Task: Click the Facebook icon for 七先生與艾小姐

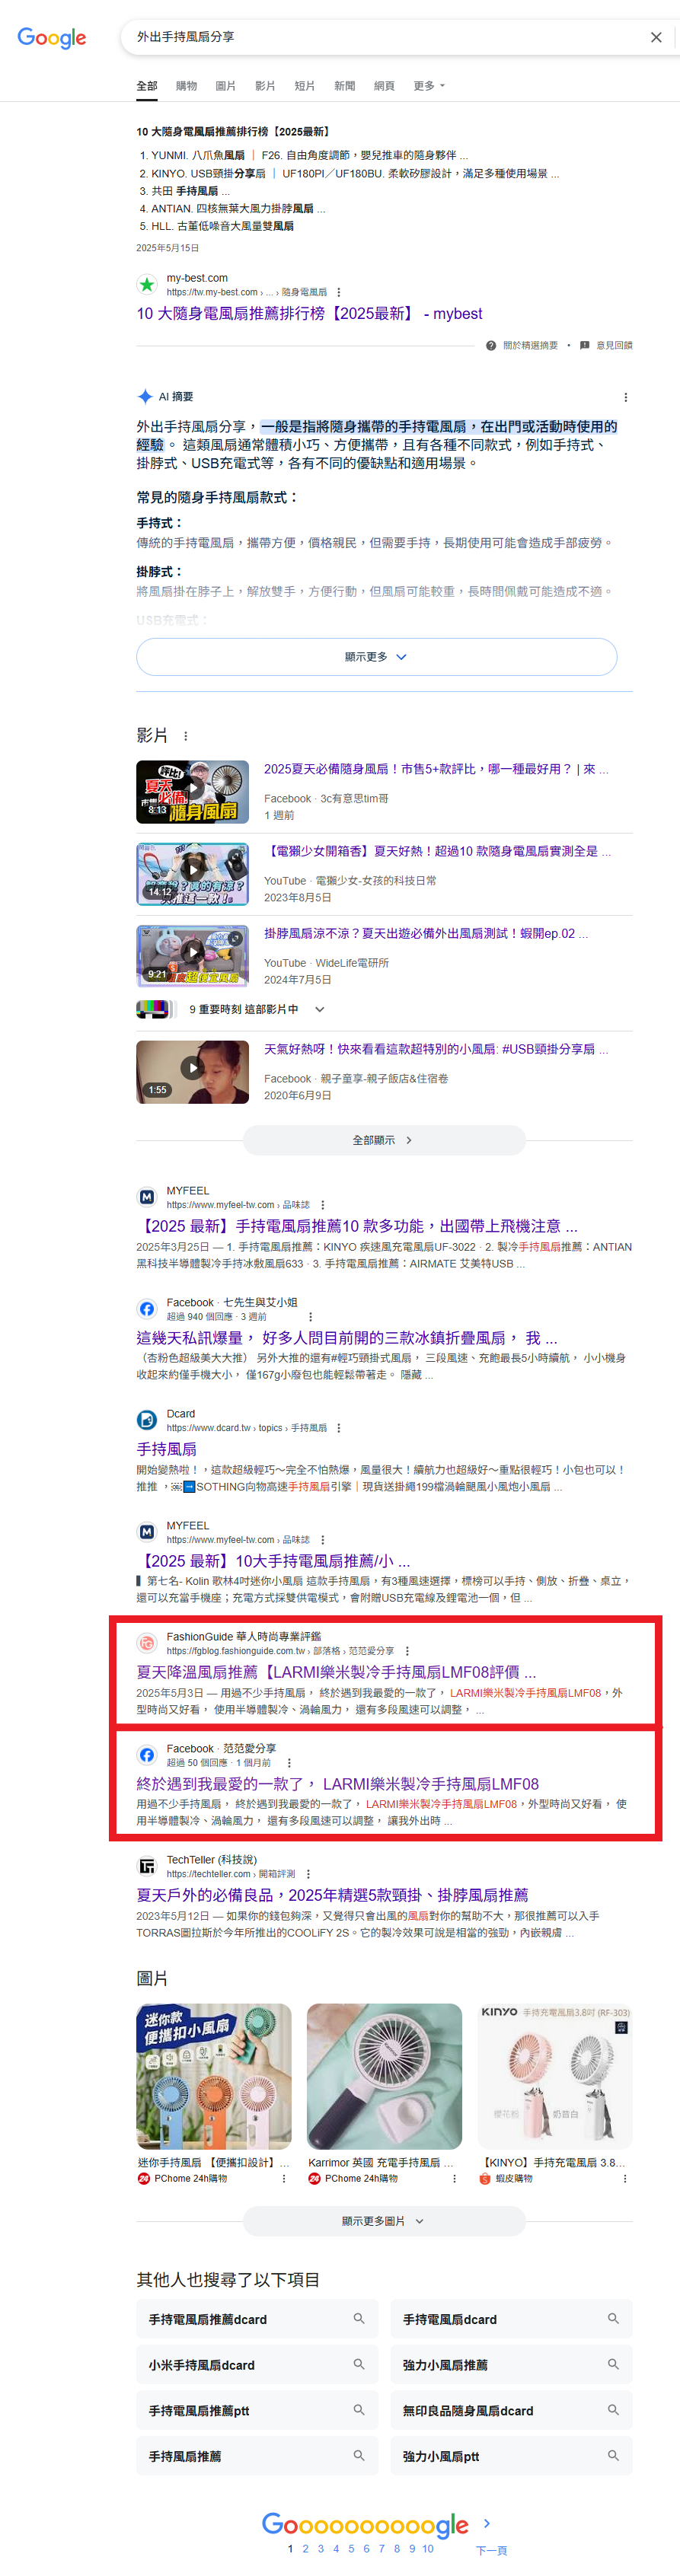Action: pyautogui.click(x=147, y=1309)
